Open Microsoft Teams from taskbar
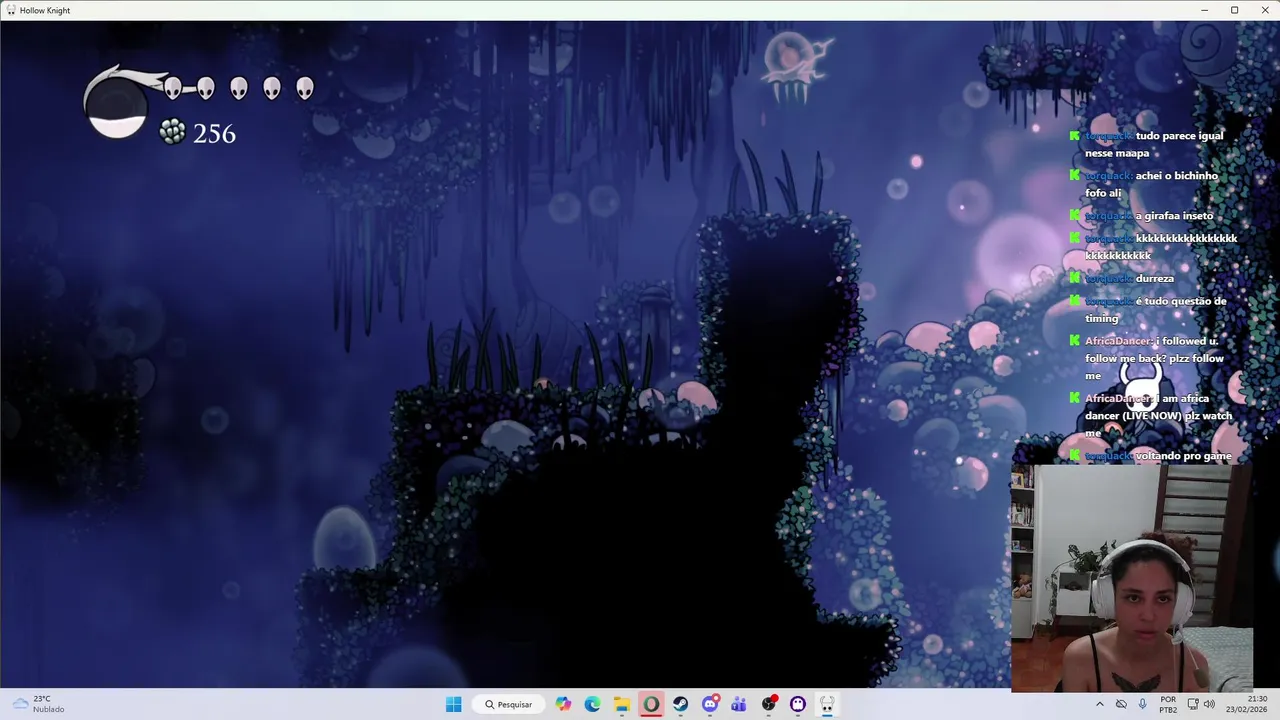 point(739,704)
